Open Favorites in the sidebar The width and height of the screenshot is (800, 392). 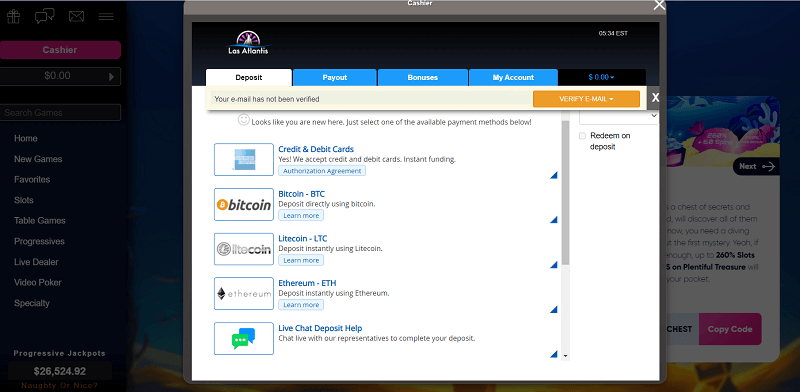(32, 180)
